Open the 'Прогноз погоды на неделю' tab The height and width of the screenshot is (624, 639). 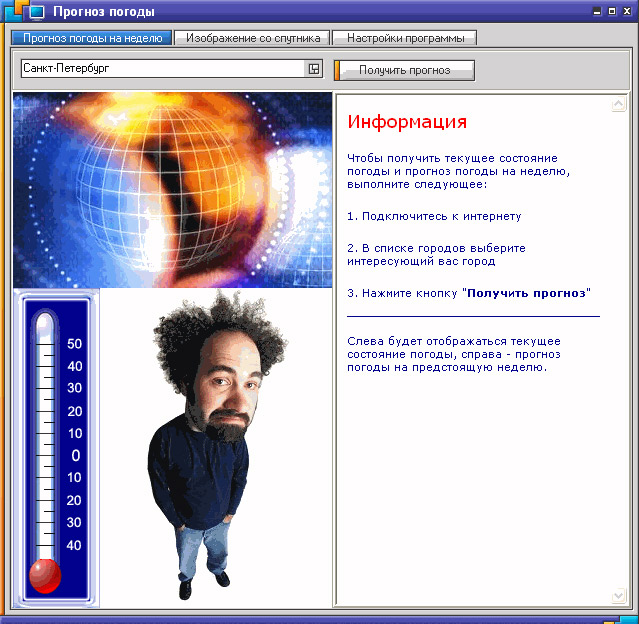click(92, 38)
